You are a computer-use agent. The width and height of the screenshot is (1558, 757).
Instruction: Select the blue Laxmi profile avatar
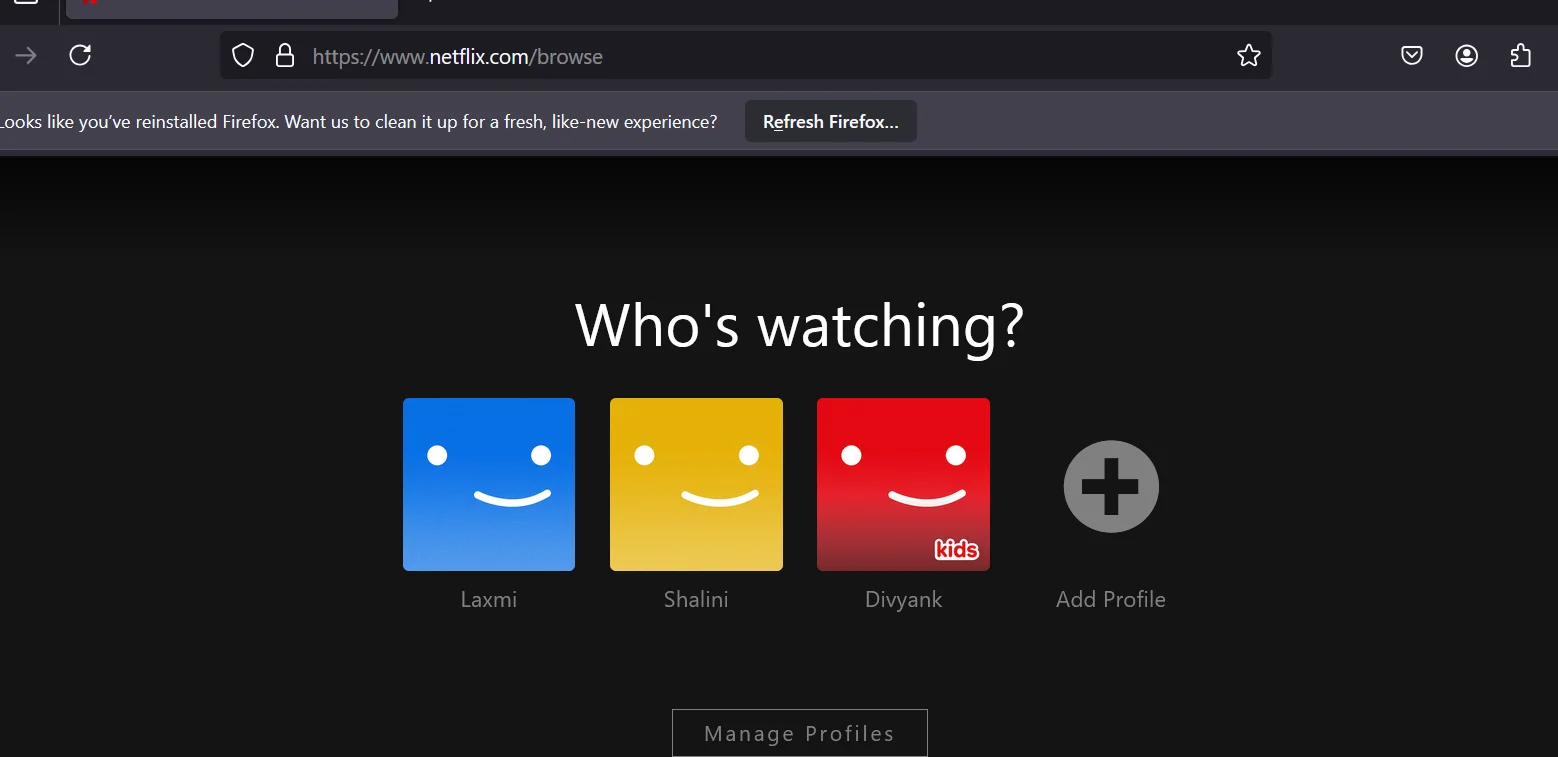[x=489, y=485]
